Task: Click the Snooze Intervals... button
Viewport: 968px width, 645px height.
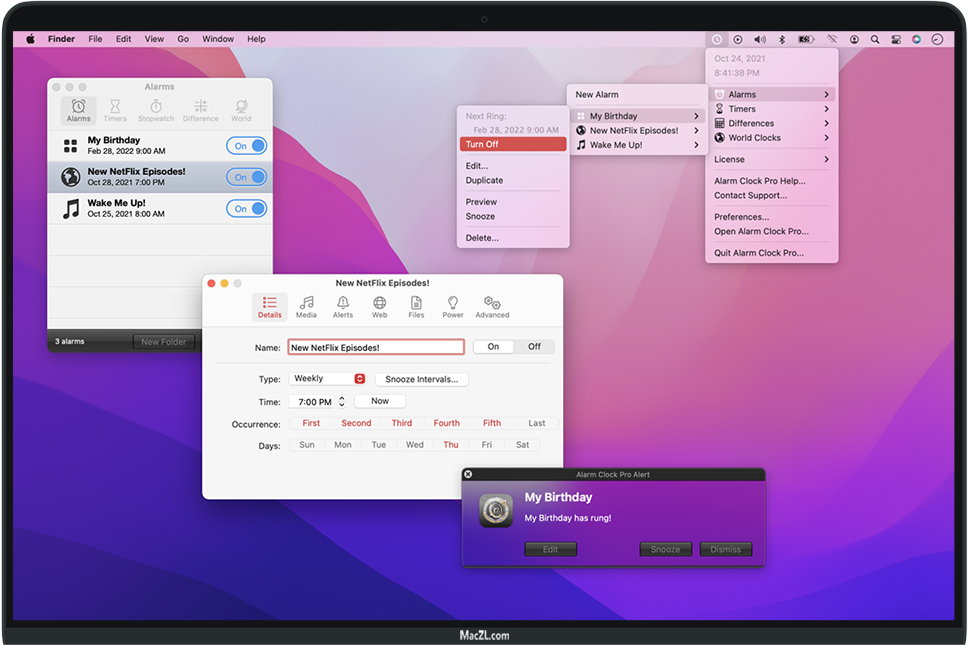Action: (421, 379)
